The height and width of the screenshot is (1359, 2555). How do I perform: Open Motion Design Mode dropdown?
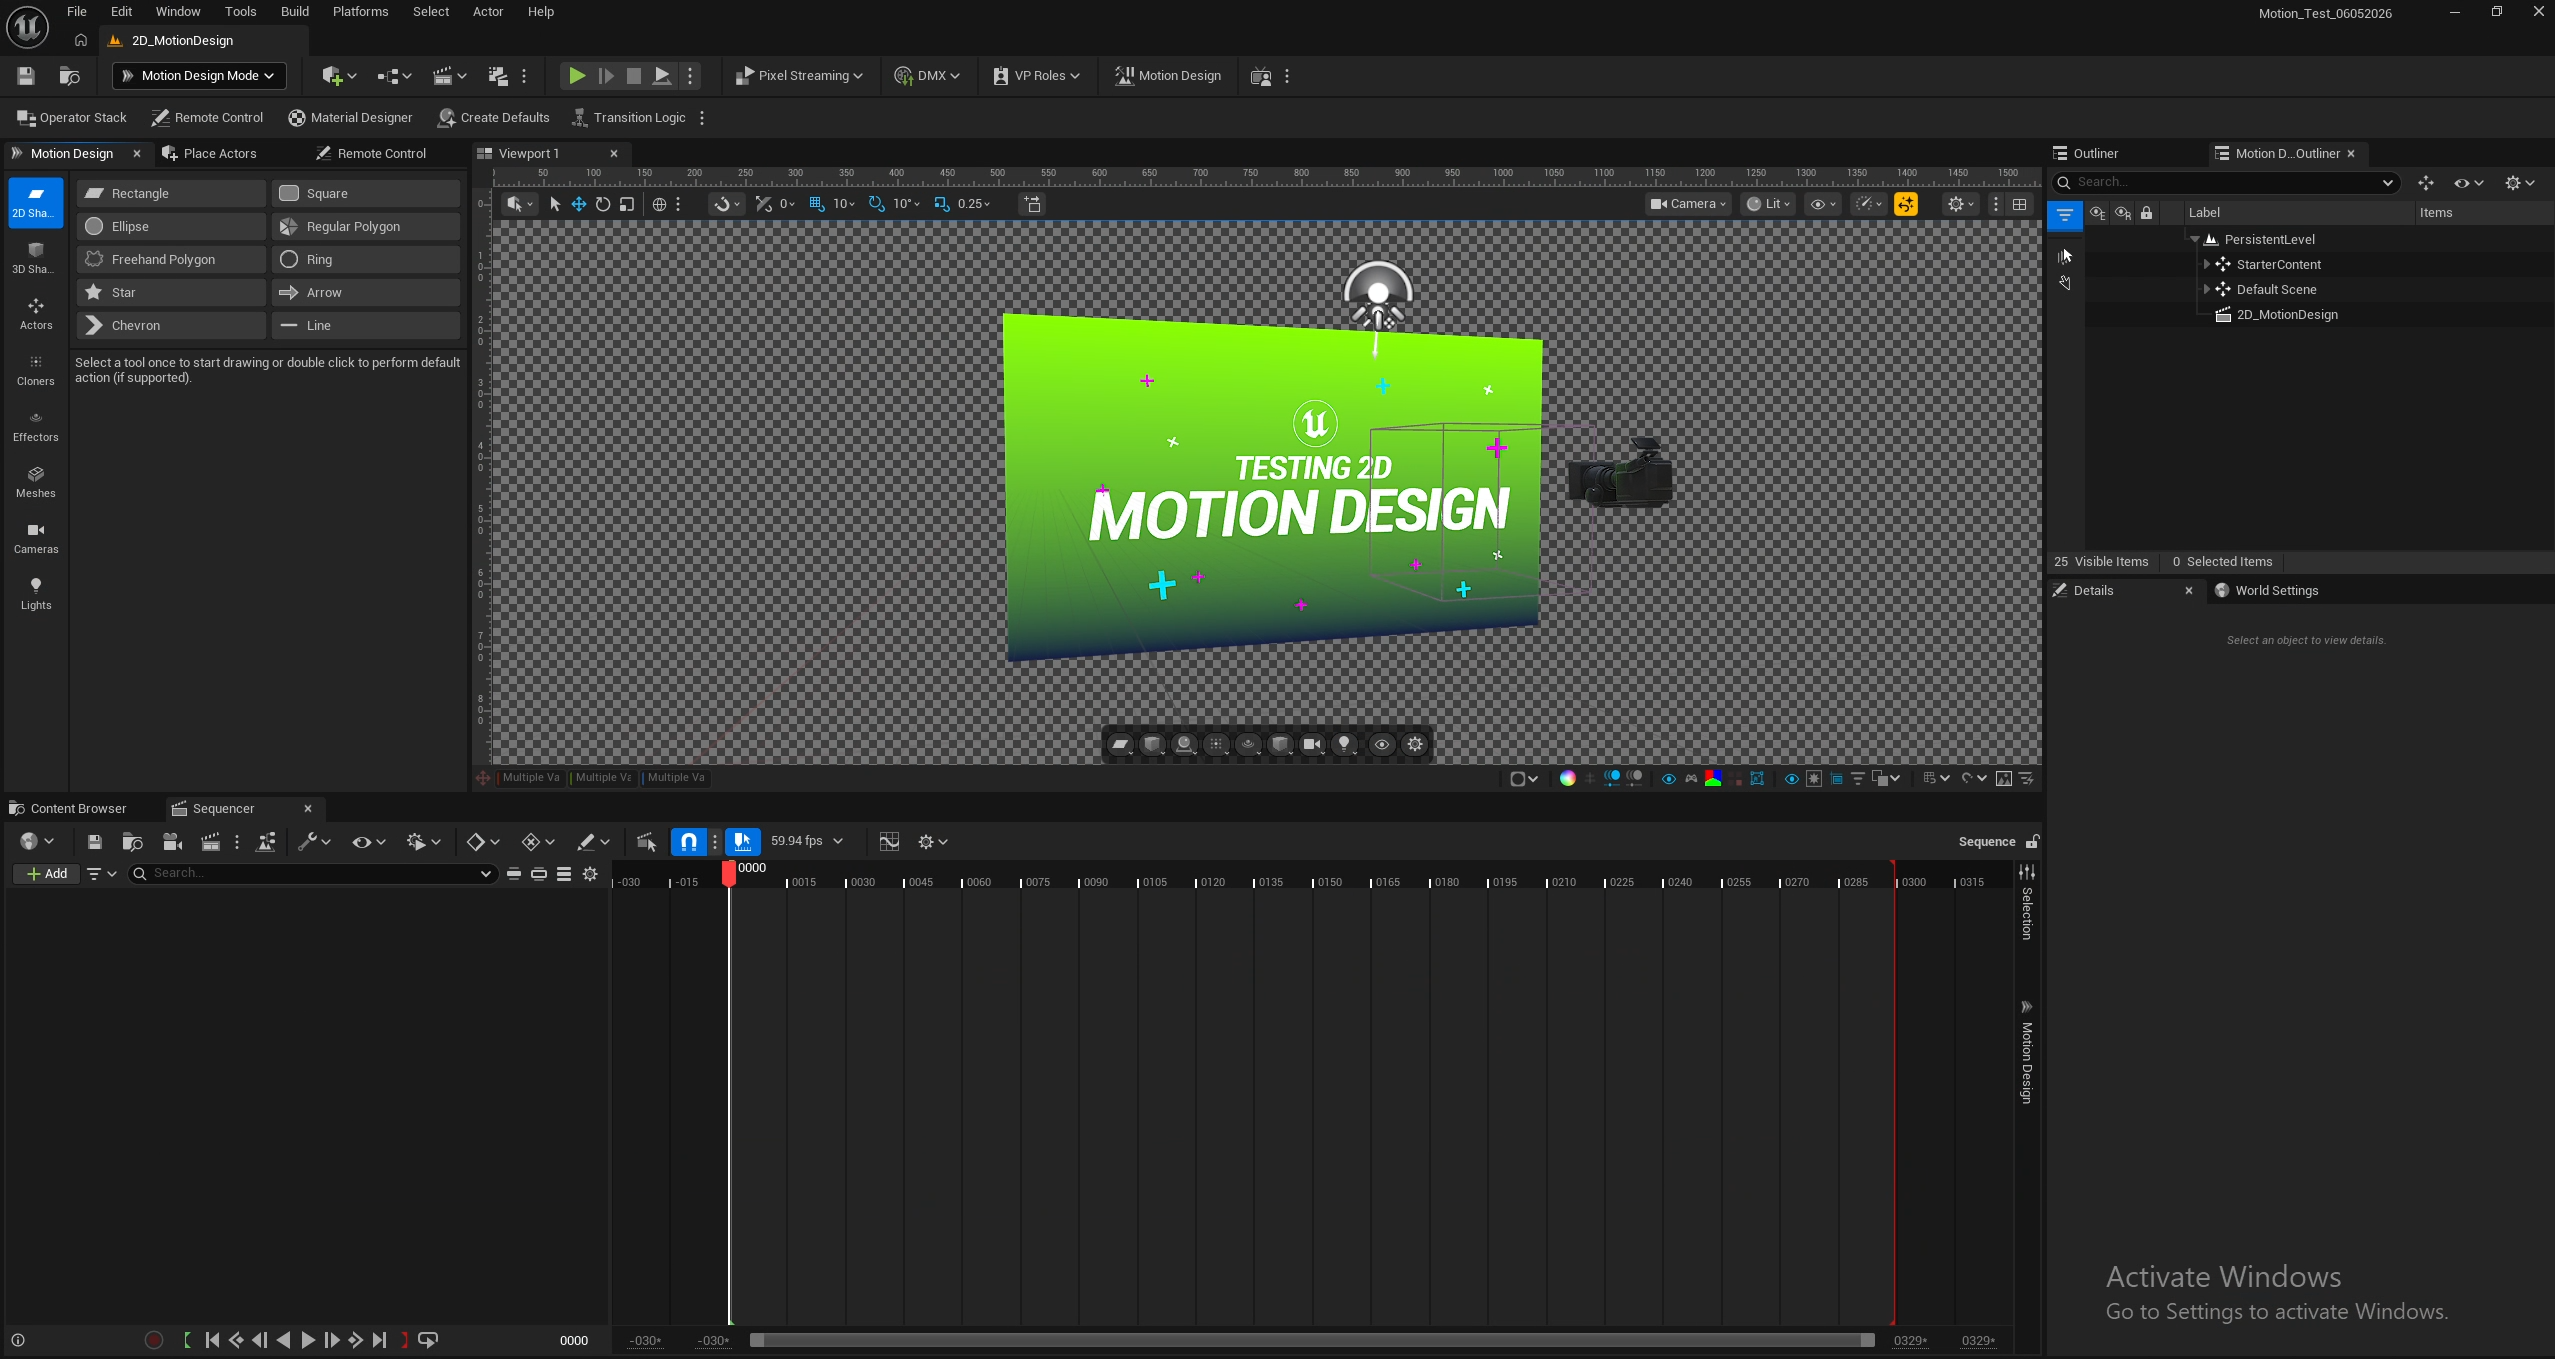(199, 76)
